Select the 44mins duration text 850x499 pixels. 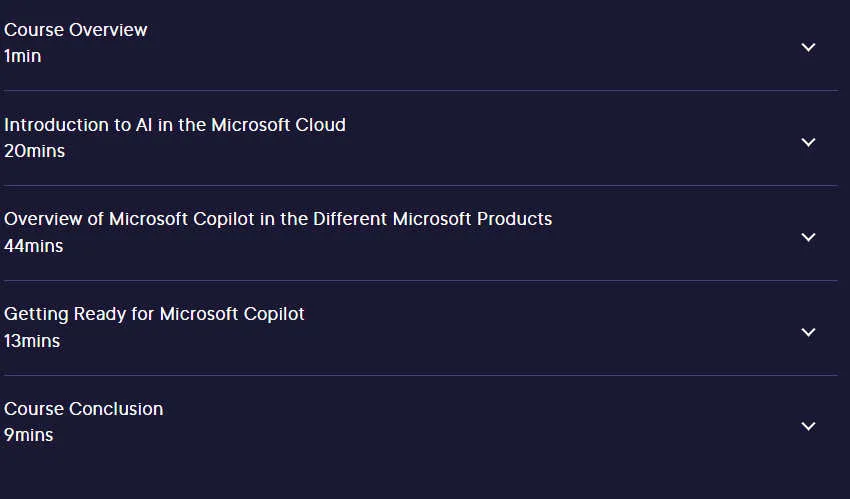34,246
